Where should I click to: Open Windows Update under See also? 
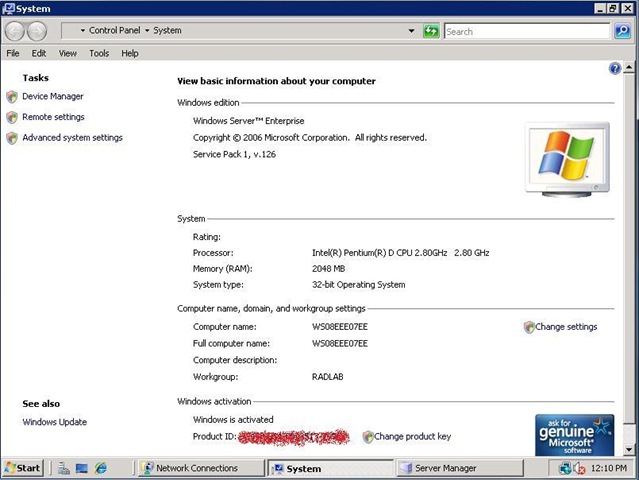(x=54, y=422)
